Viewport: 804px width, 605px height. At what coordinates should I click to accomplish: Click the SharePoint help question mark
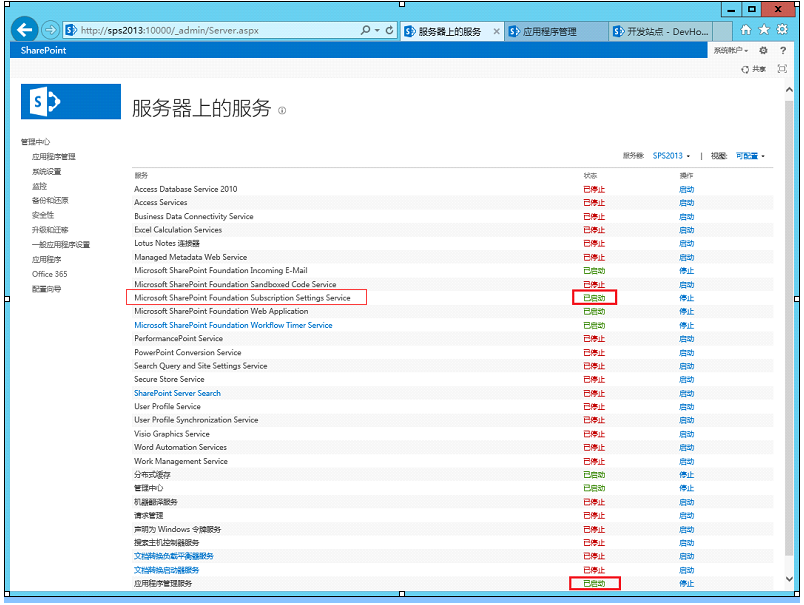coord(782,50)
